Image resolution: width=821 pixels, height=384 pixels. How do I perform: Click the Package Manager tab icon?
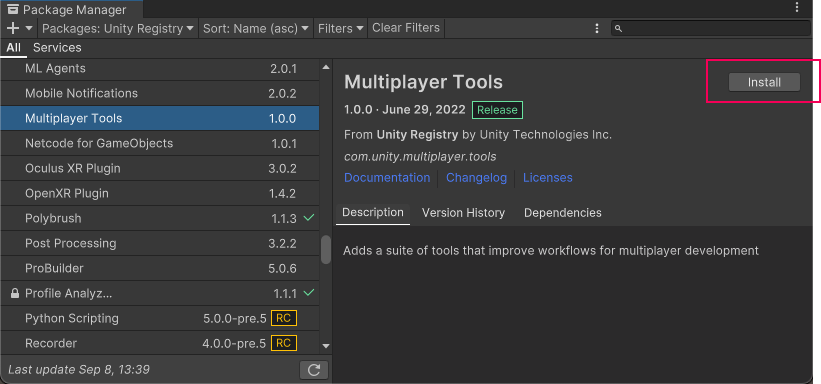coord(13,9)
